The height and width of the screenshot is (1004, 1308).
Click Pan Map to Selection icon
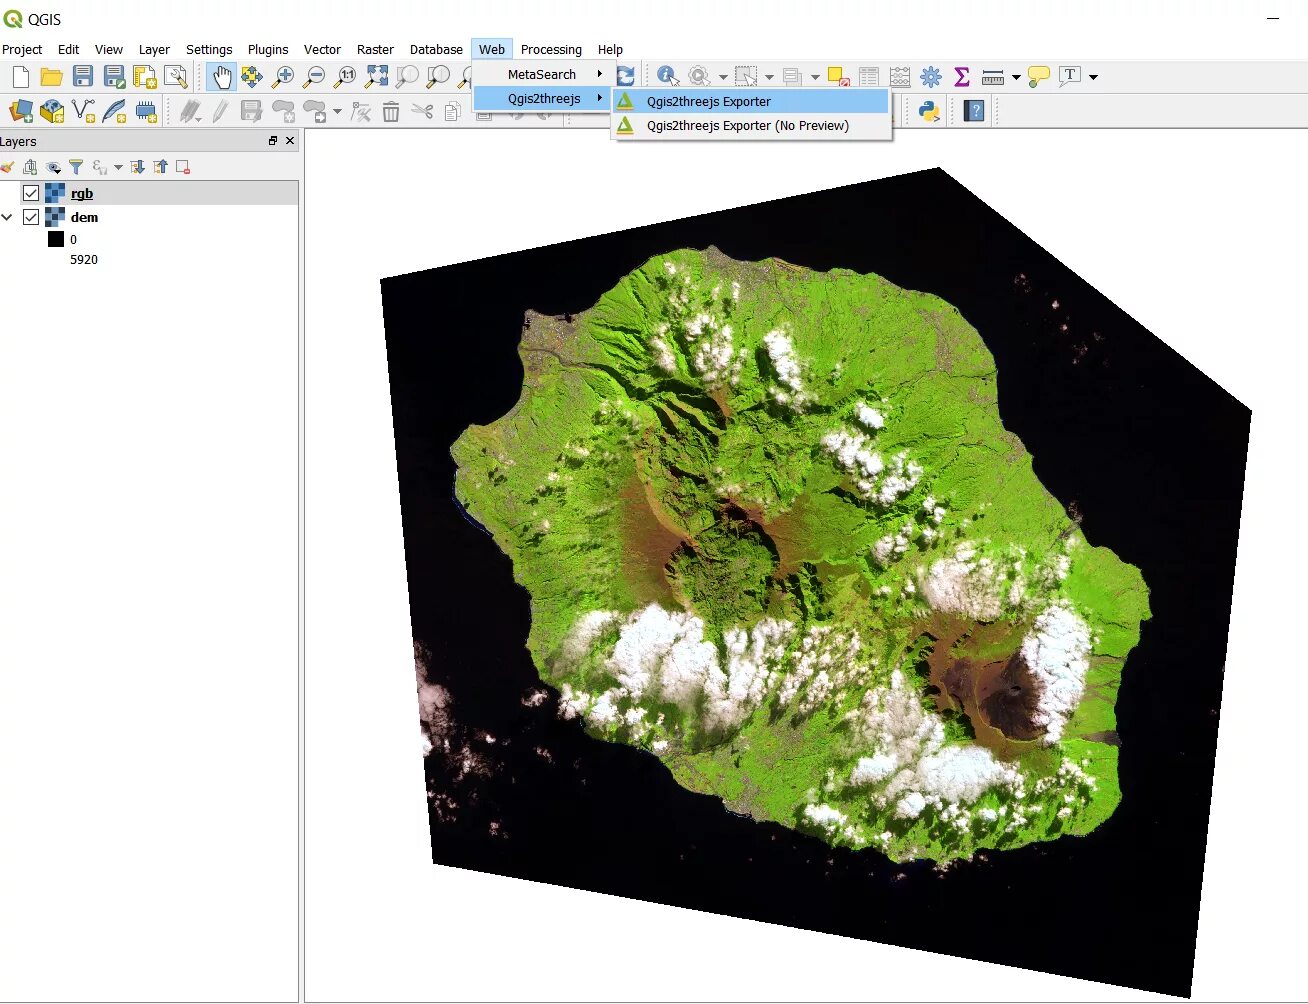click(x=252, y=76)
